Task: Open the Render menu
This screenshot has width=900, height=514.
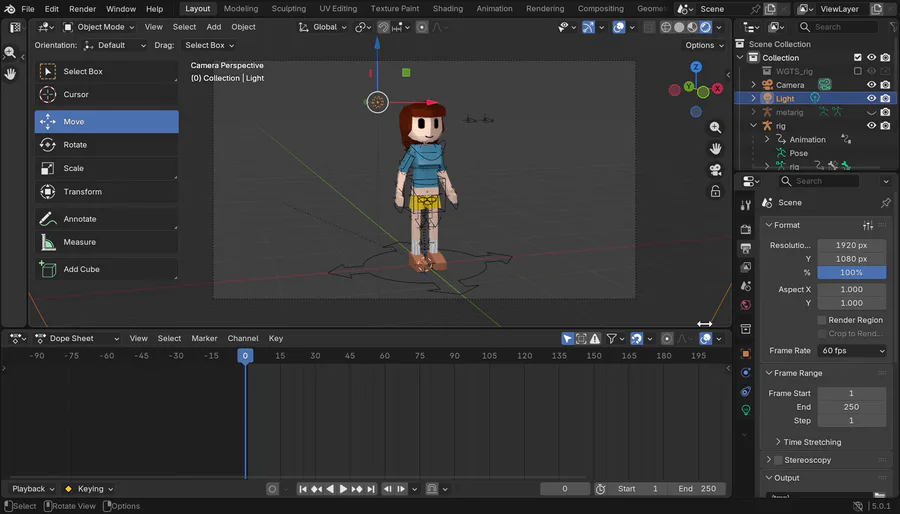Action: [x=82, y=9]
